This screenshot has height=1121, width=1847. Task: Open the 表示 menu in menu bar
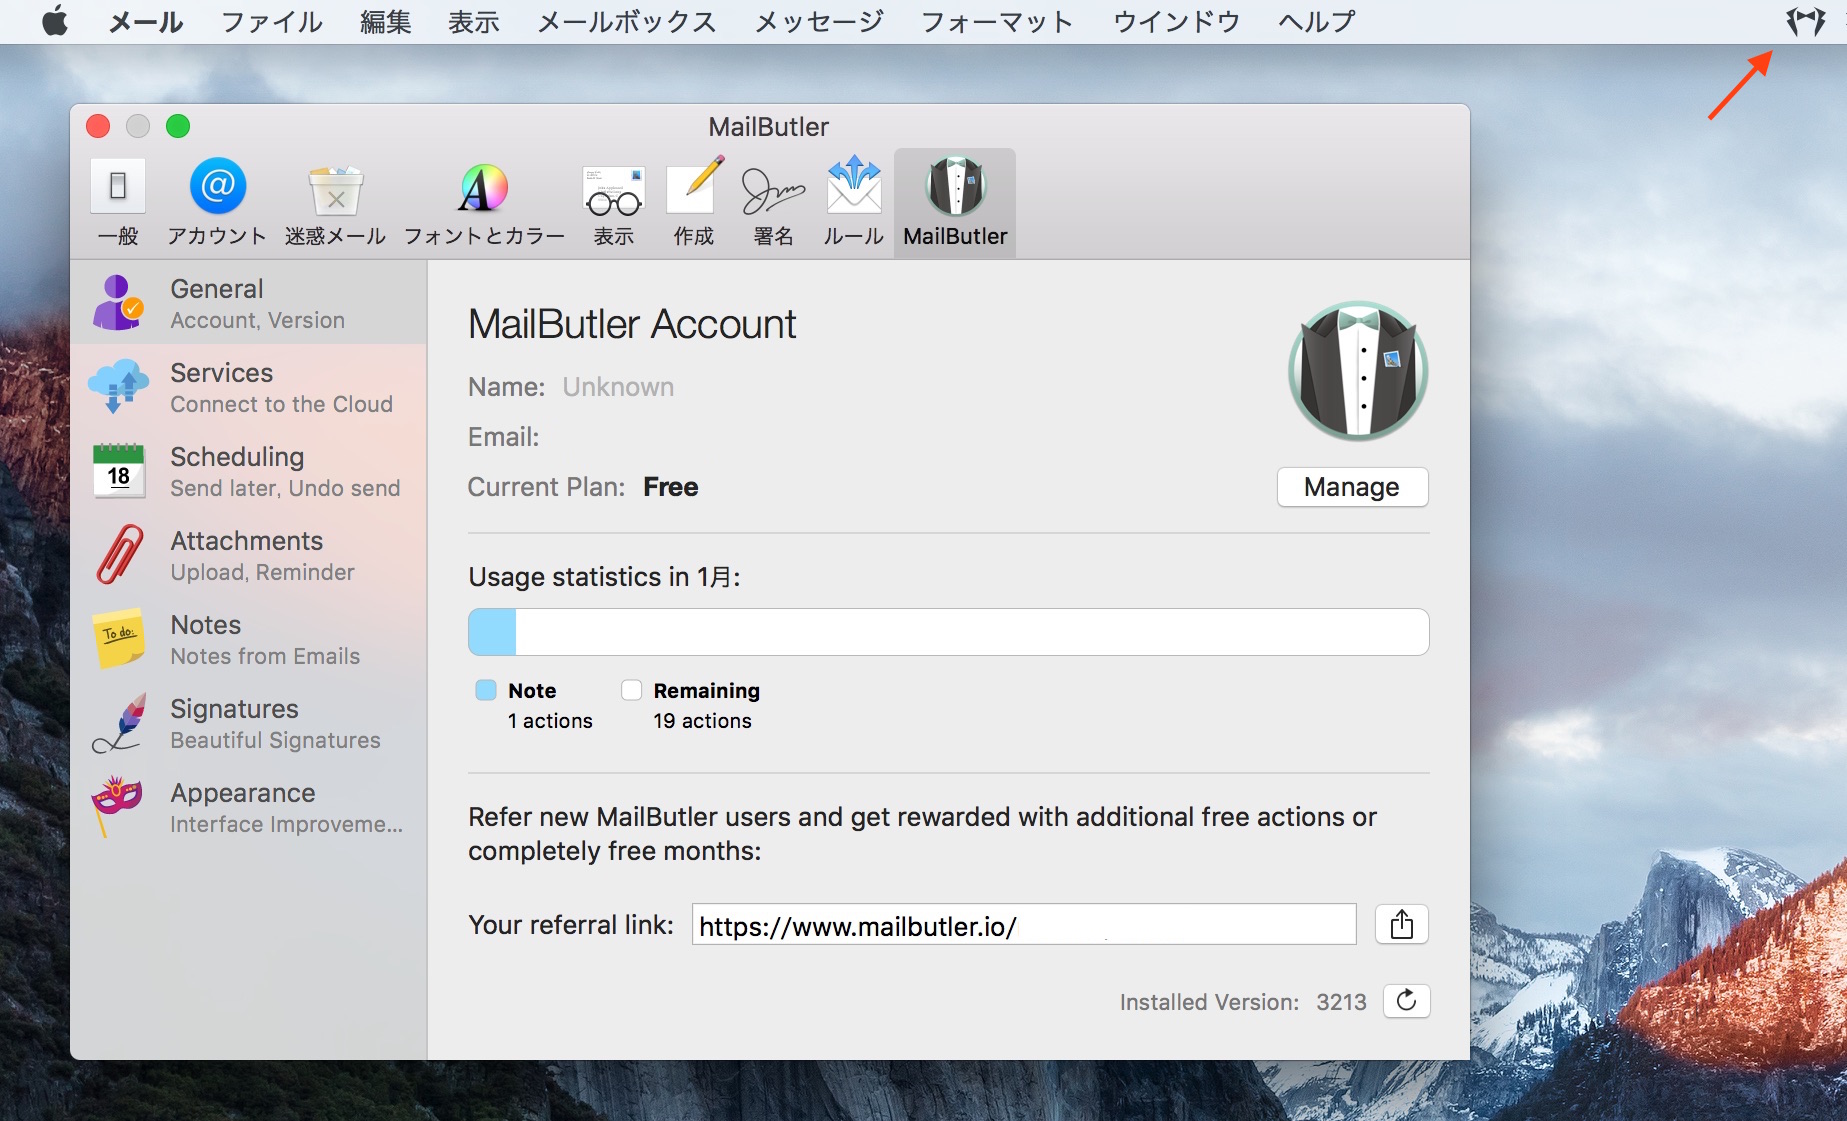(474, 21)
